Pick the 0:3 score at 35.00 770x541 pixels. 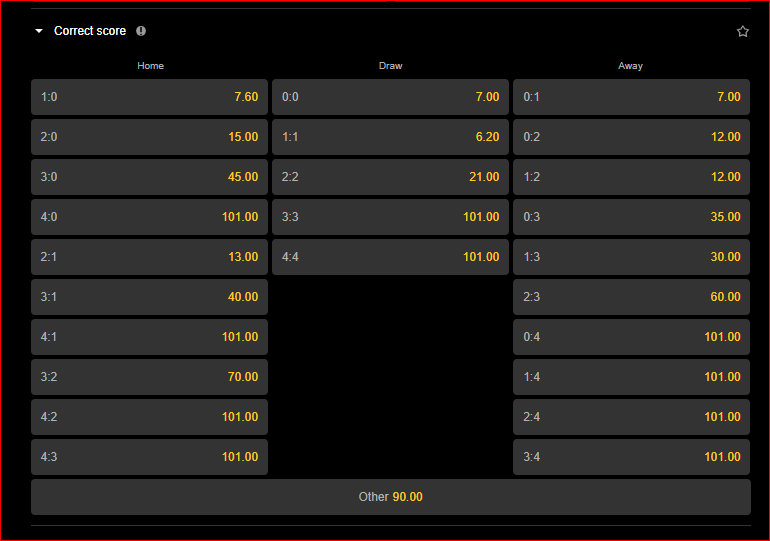[x=631, y=217]
